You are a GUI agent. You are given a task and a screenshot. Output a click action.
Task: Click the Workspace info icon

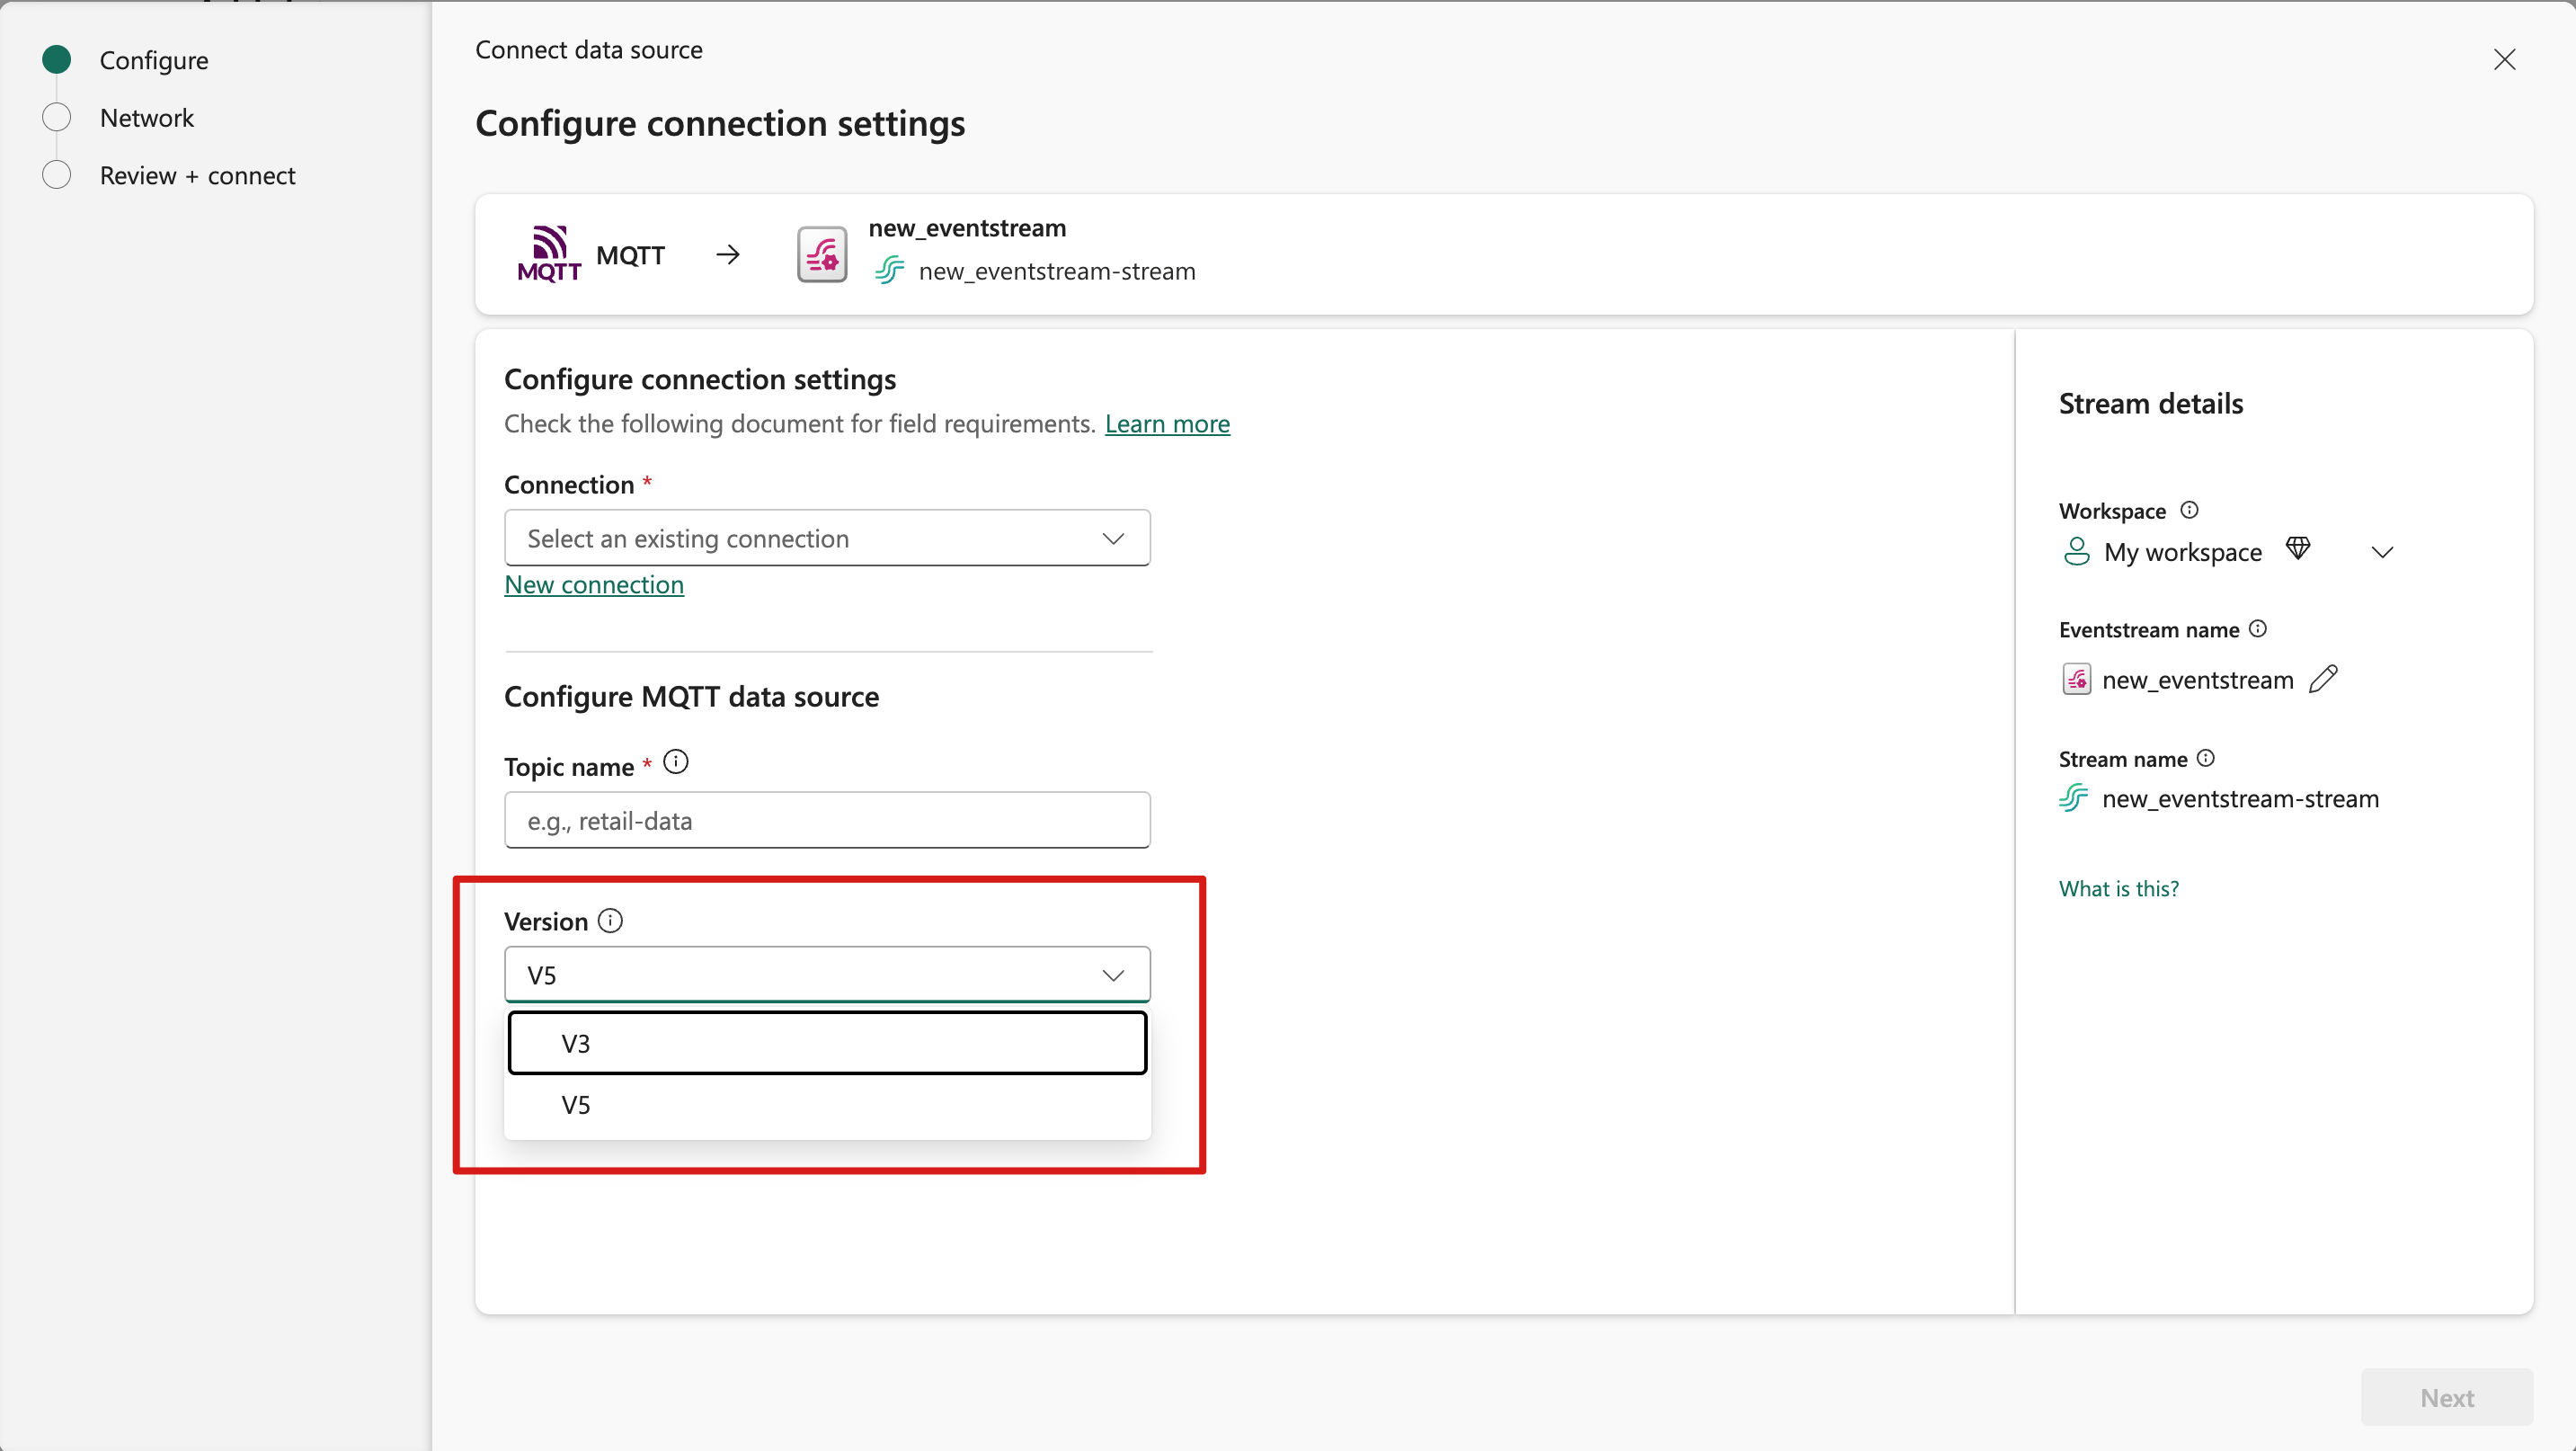2189,510
